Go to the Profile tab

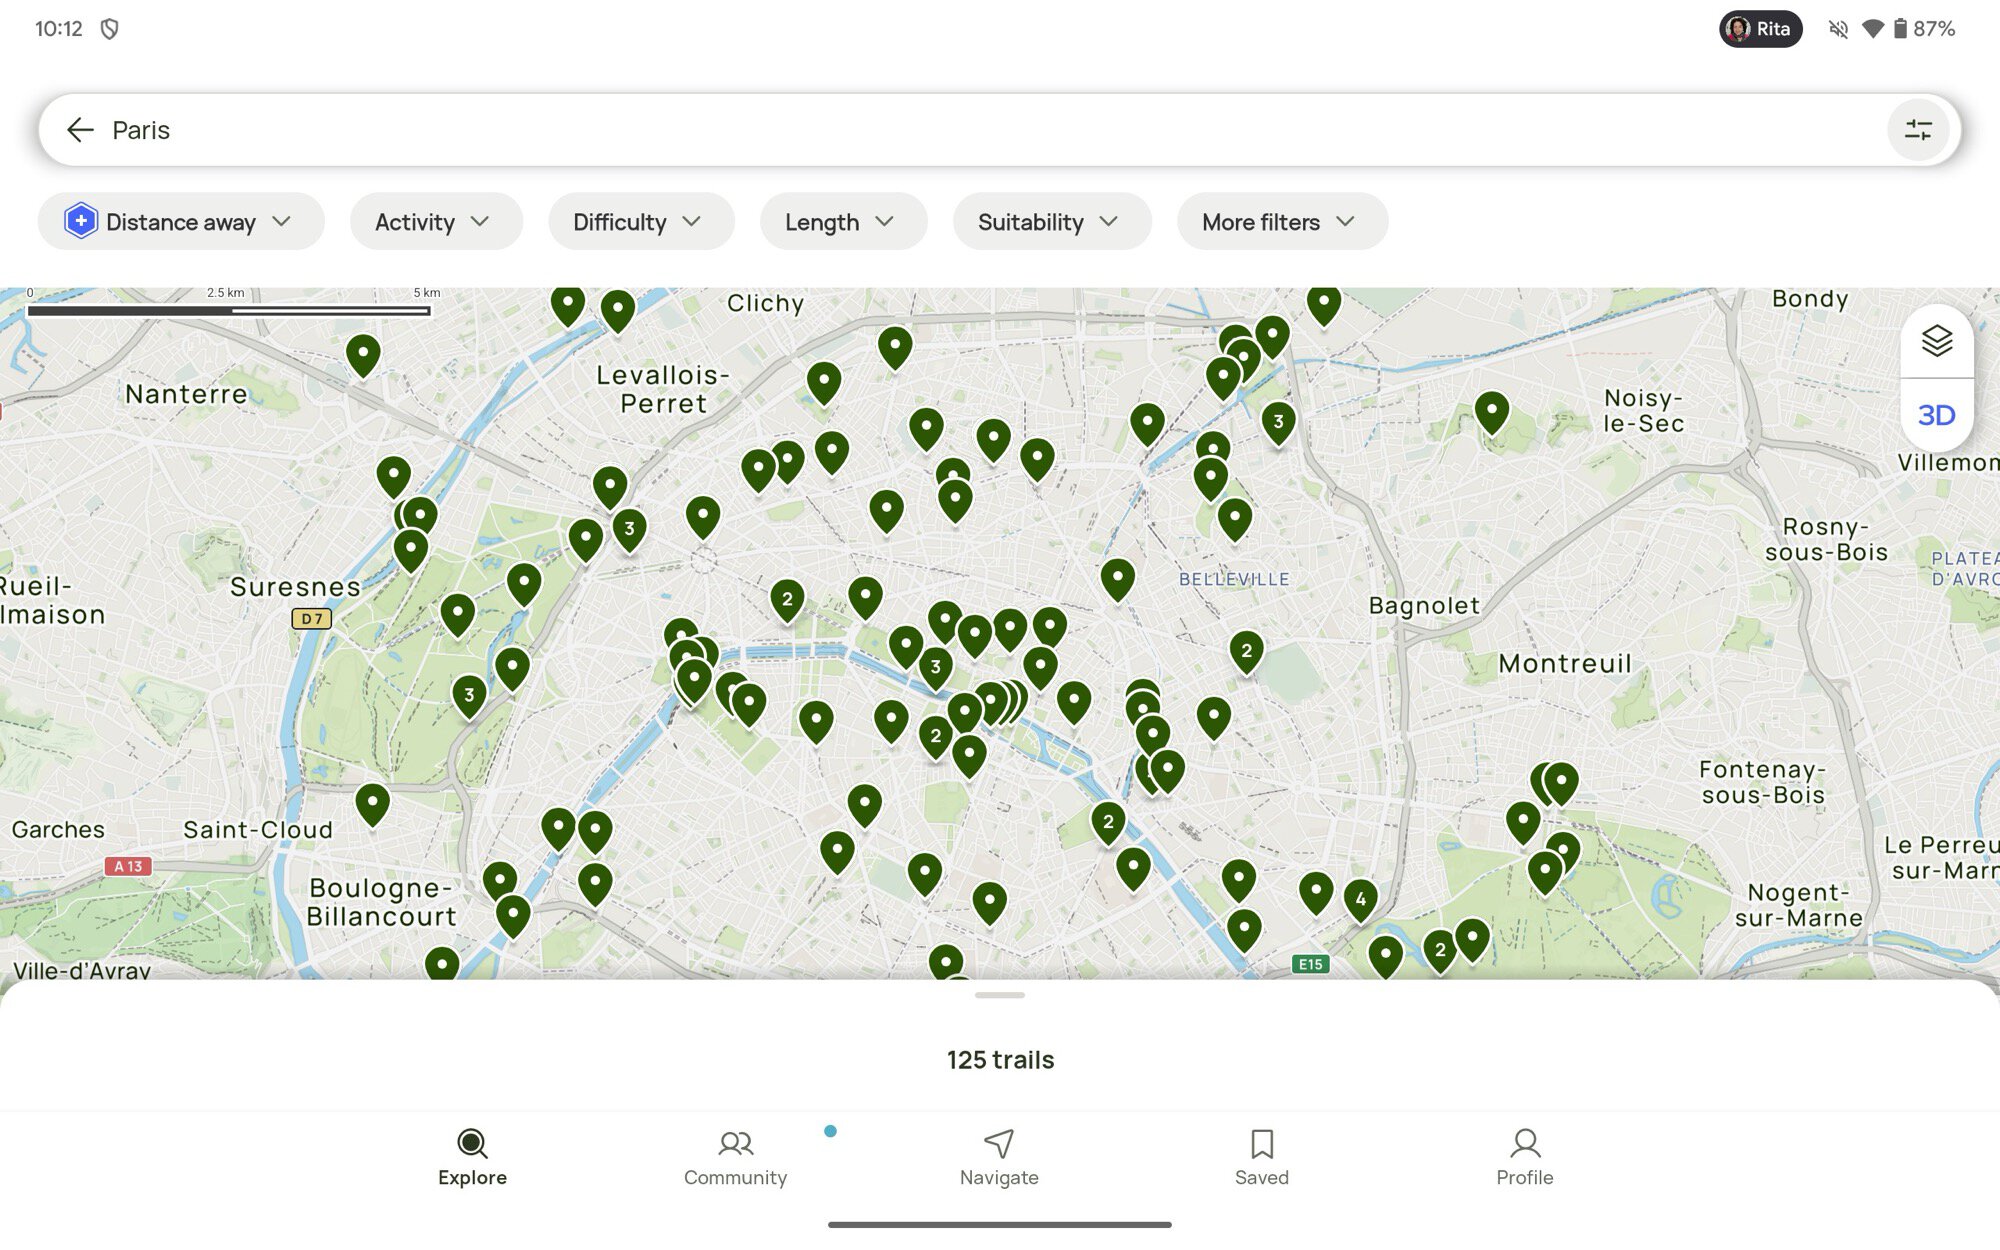tap(1524, 1157)
